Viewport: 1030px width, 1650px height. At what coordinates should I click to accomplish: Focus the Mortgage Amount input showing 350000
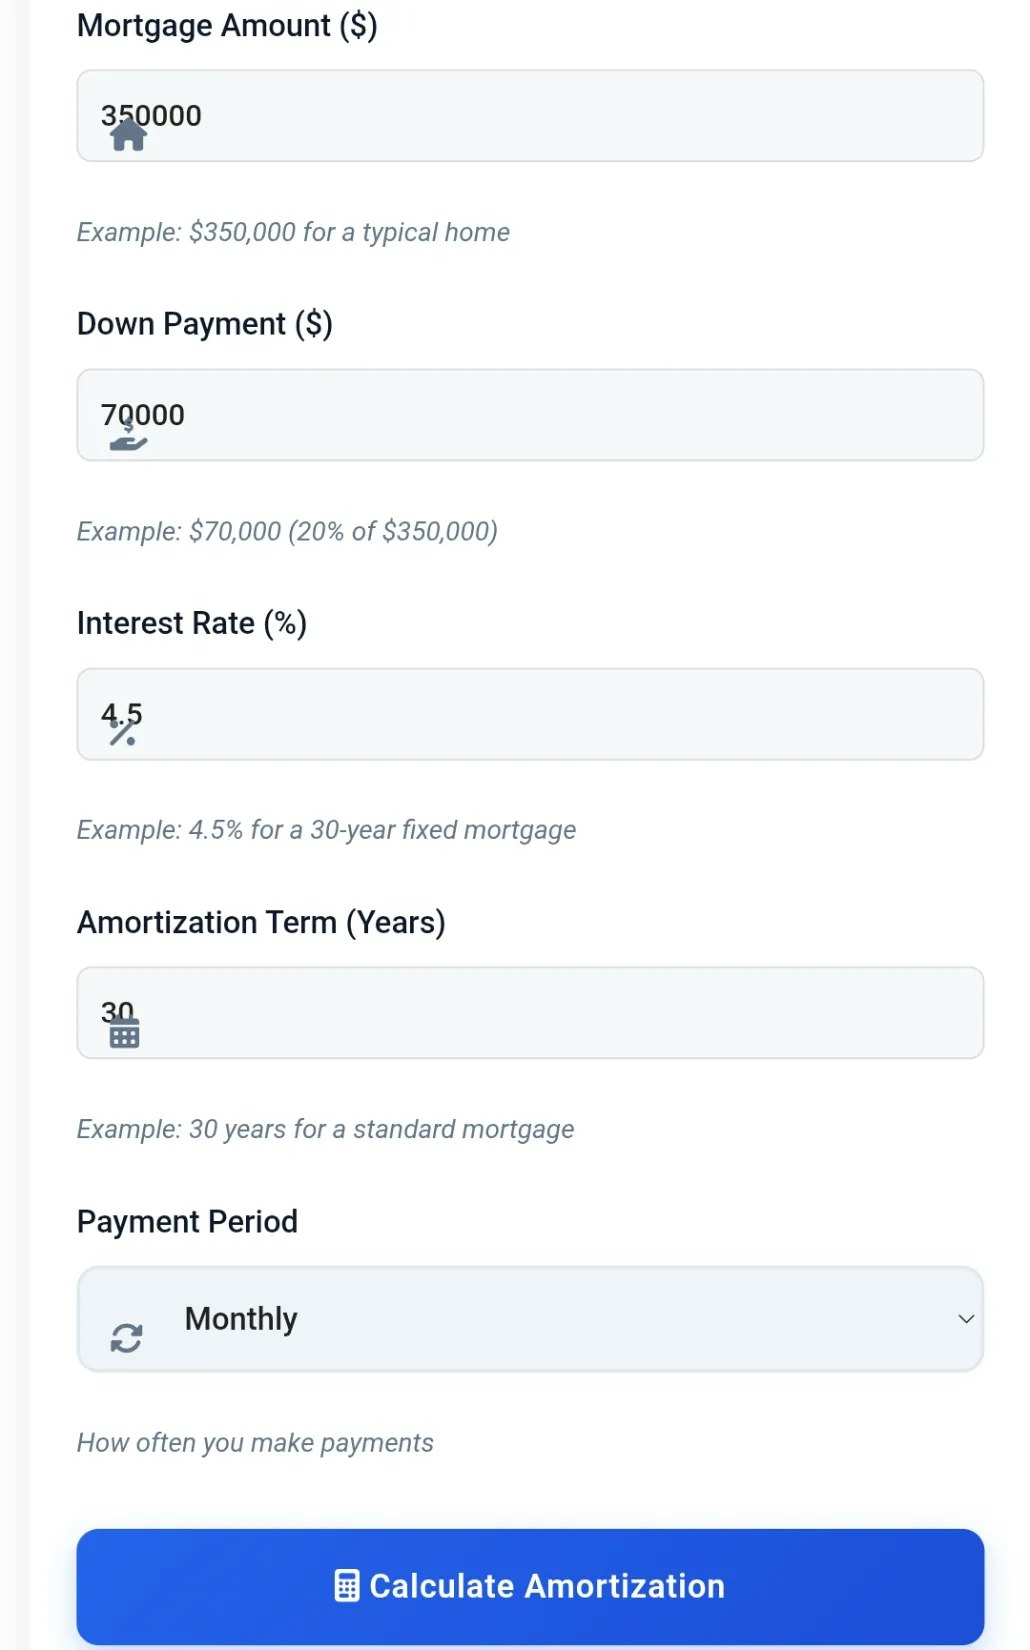[530, 116]
